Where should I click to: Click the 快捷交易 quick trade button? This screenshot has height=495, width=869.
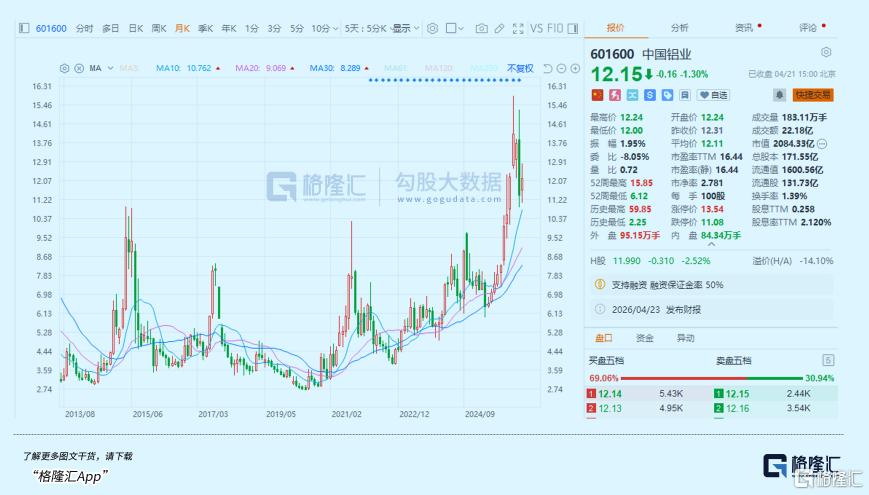pos(812,95)
